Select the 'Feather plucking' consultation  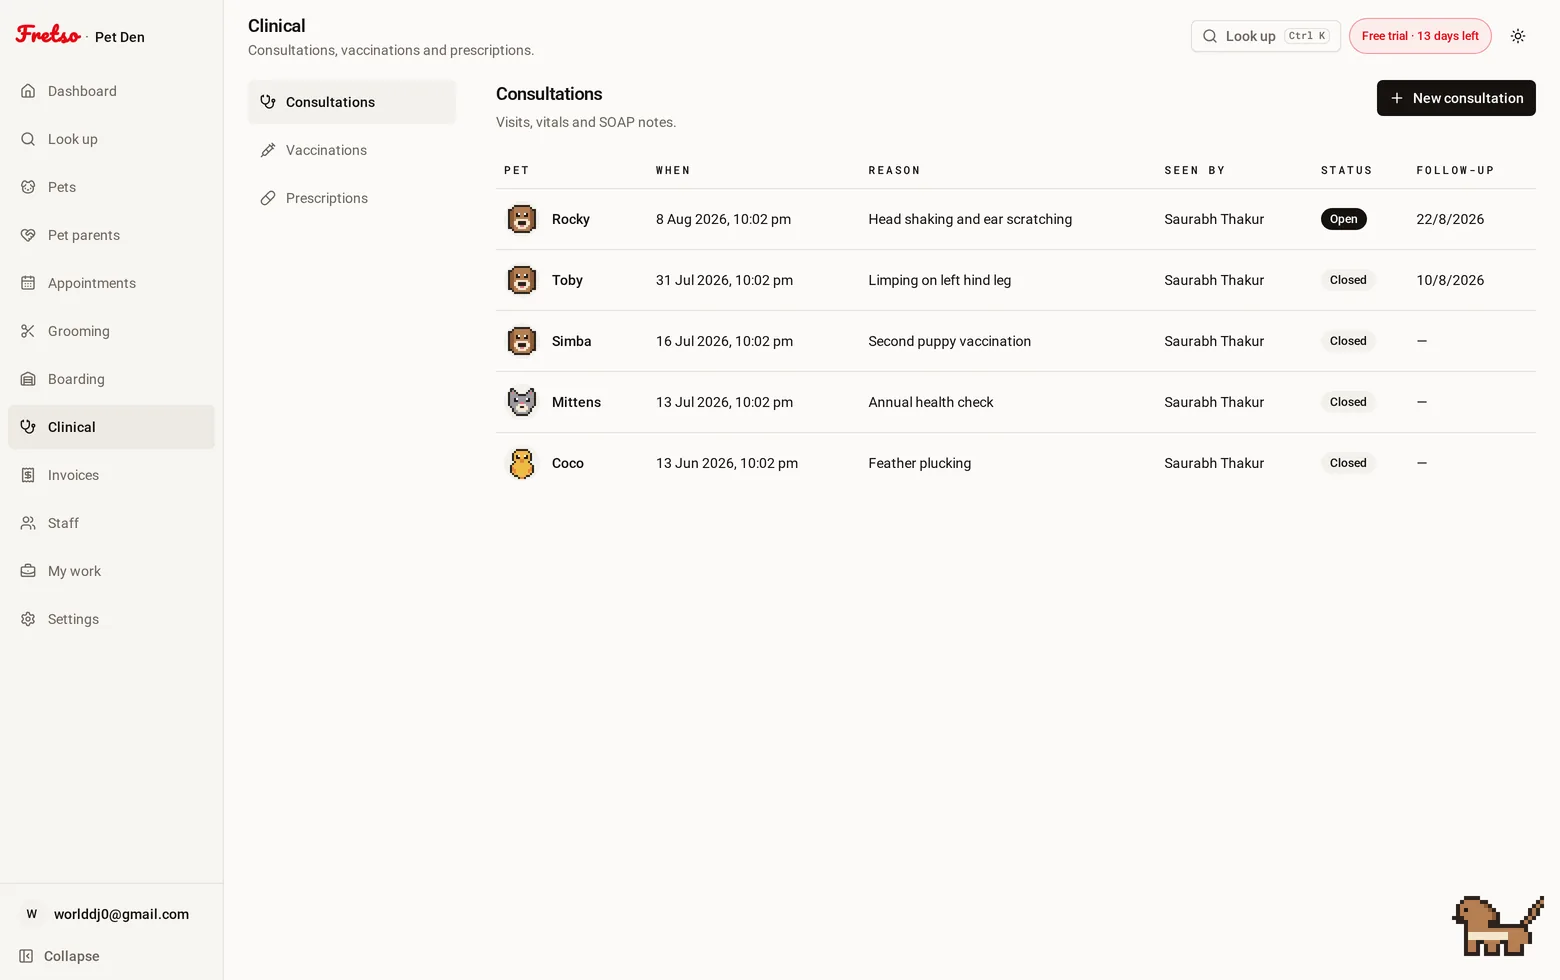(x=919, y=463)
